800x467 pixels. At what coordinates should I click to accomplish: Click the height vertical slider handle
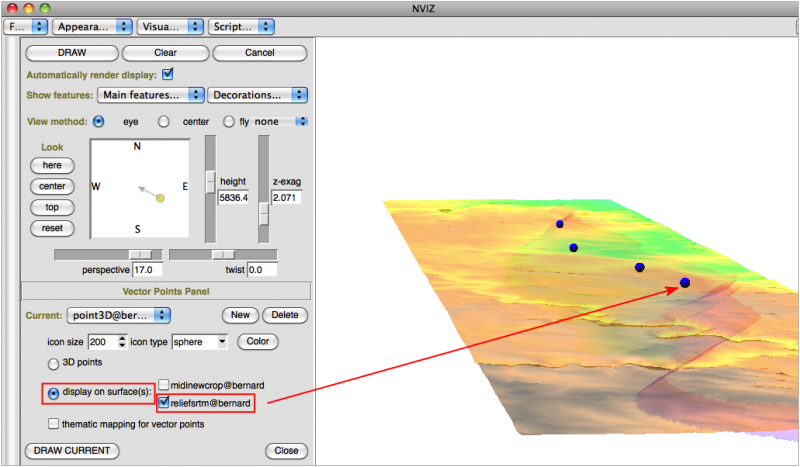tap(210, 180)
